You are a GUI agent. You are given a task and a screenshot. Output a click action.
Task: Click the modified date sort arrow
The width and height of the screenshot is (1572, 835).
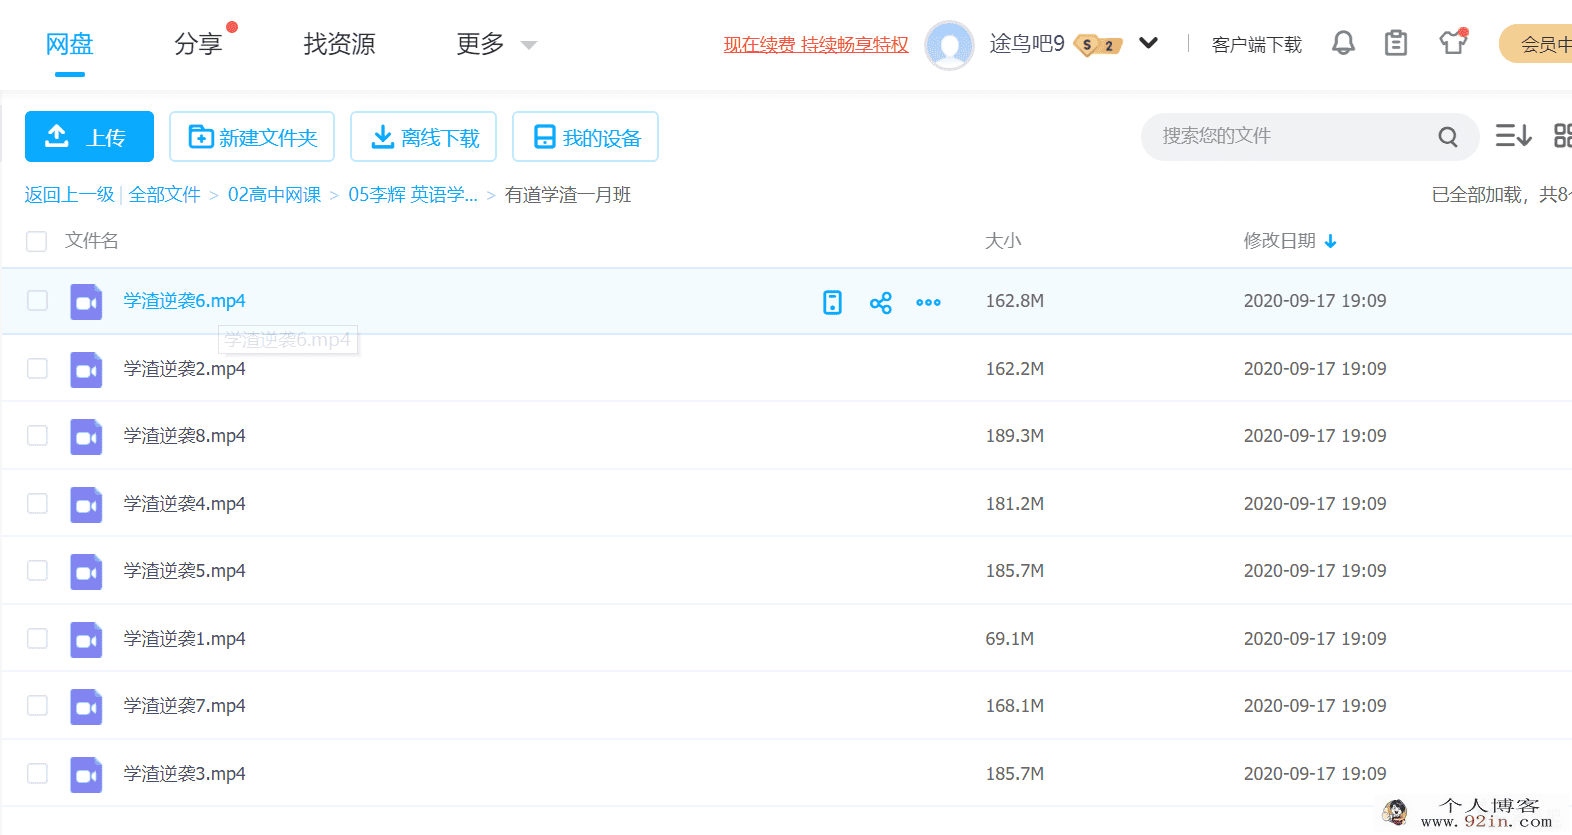pos(1330,241)
